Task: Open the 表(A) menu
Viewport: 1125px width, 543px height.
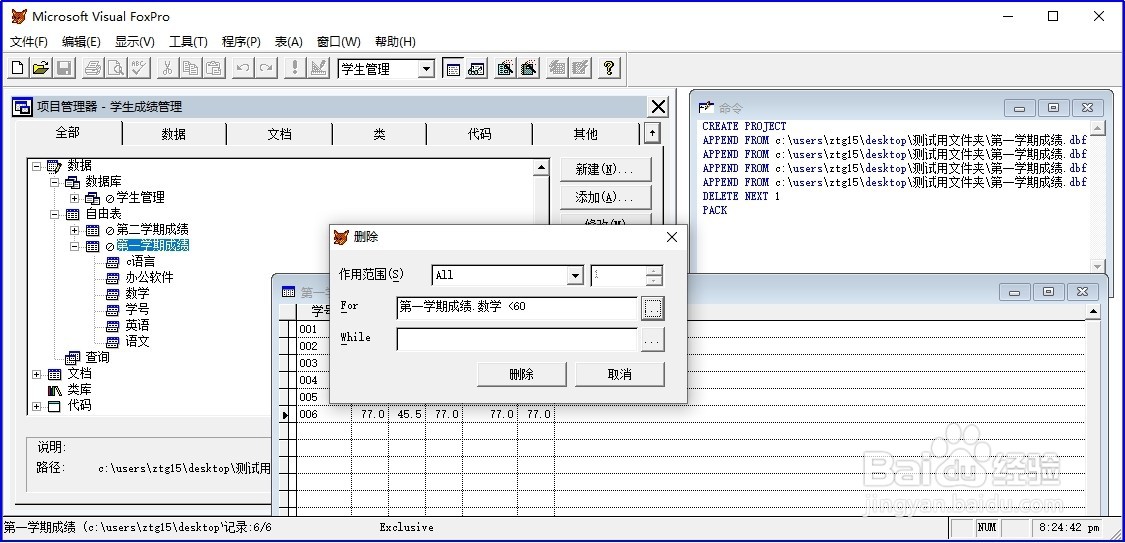Action: pos(288,42)
